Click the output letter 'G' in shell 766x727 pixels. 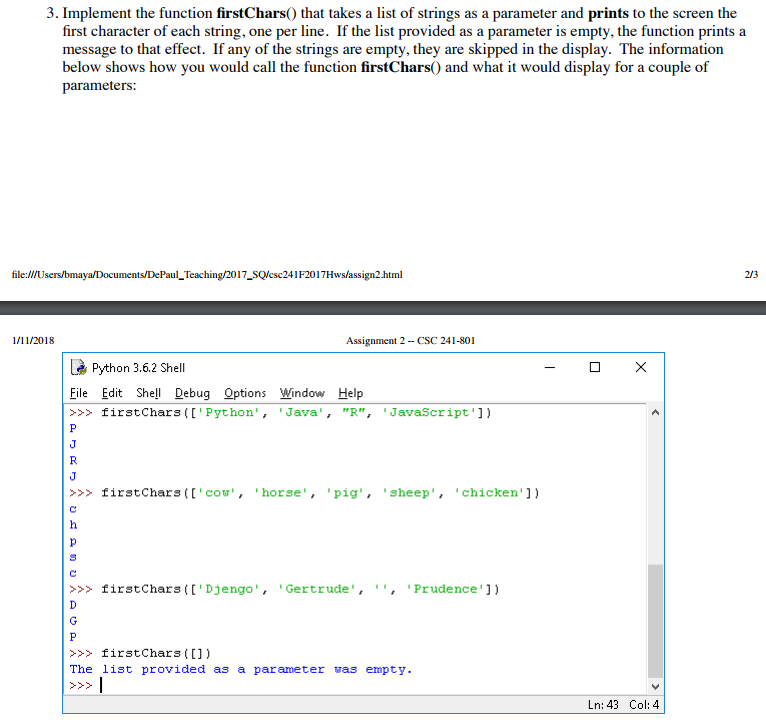[x=73, y=621]
